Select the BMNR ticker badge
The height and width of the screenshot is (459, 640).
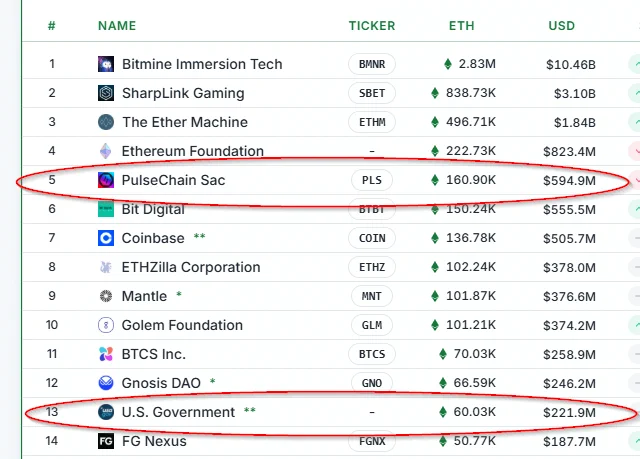coord(372,64)
